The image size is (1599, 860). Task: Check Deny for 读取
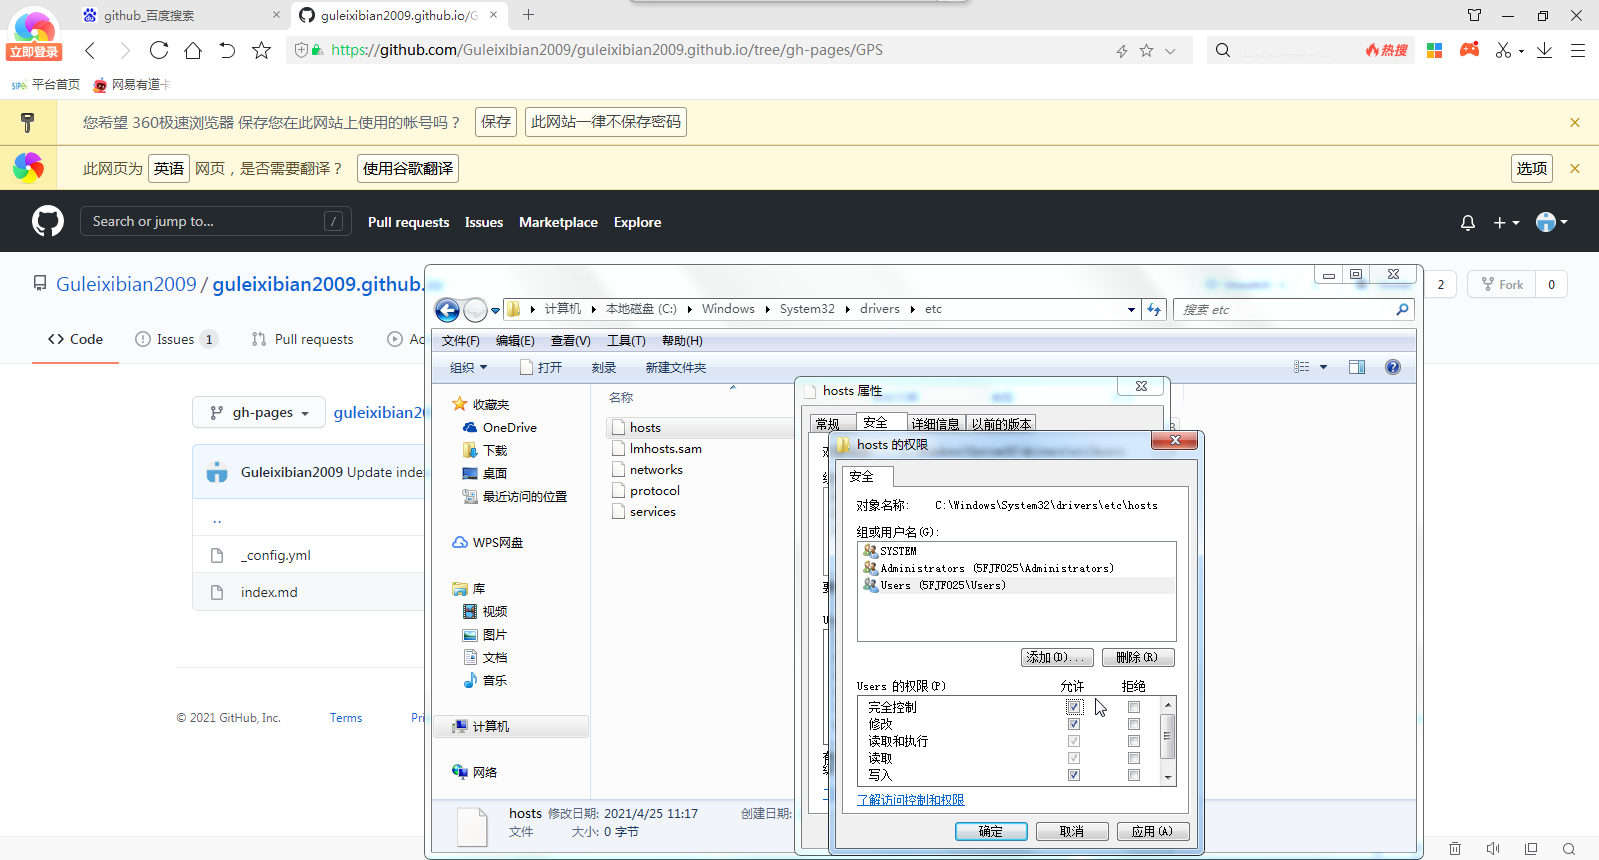tap(1134, 758)
